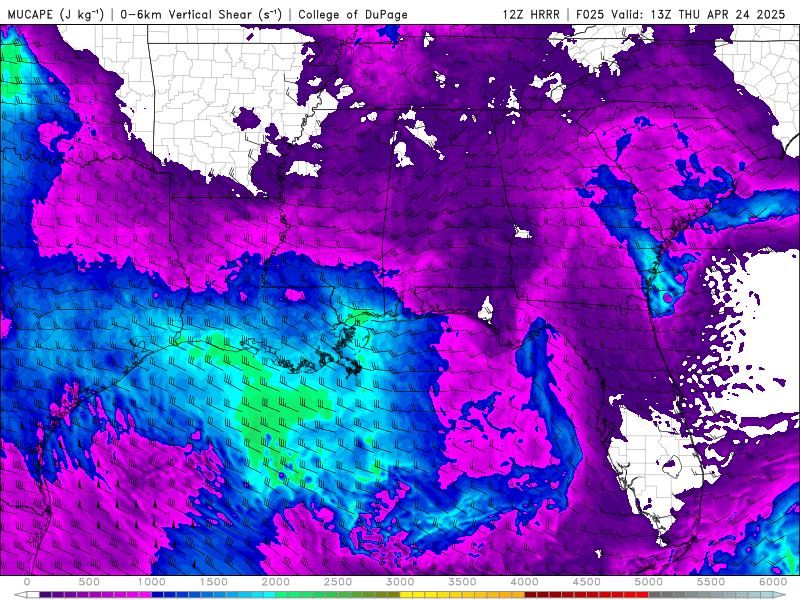Click the 2500 label on the color scale
Image resolution: width=800 pixels, height=600 pixels.
[x=338, y=582]
